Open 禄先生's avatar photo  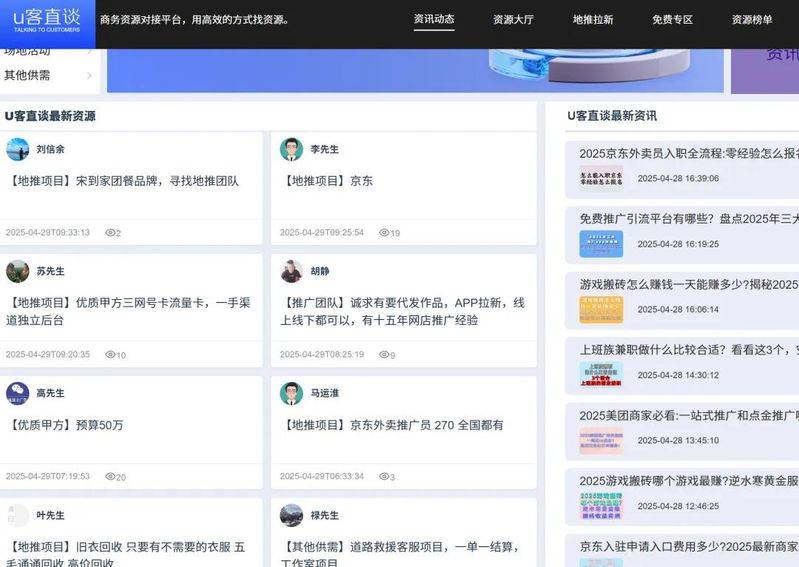[x=291, y=515]
